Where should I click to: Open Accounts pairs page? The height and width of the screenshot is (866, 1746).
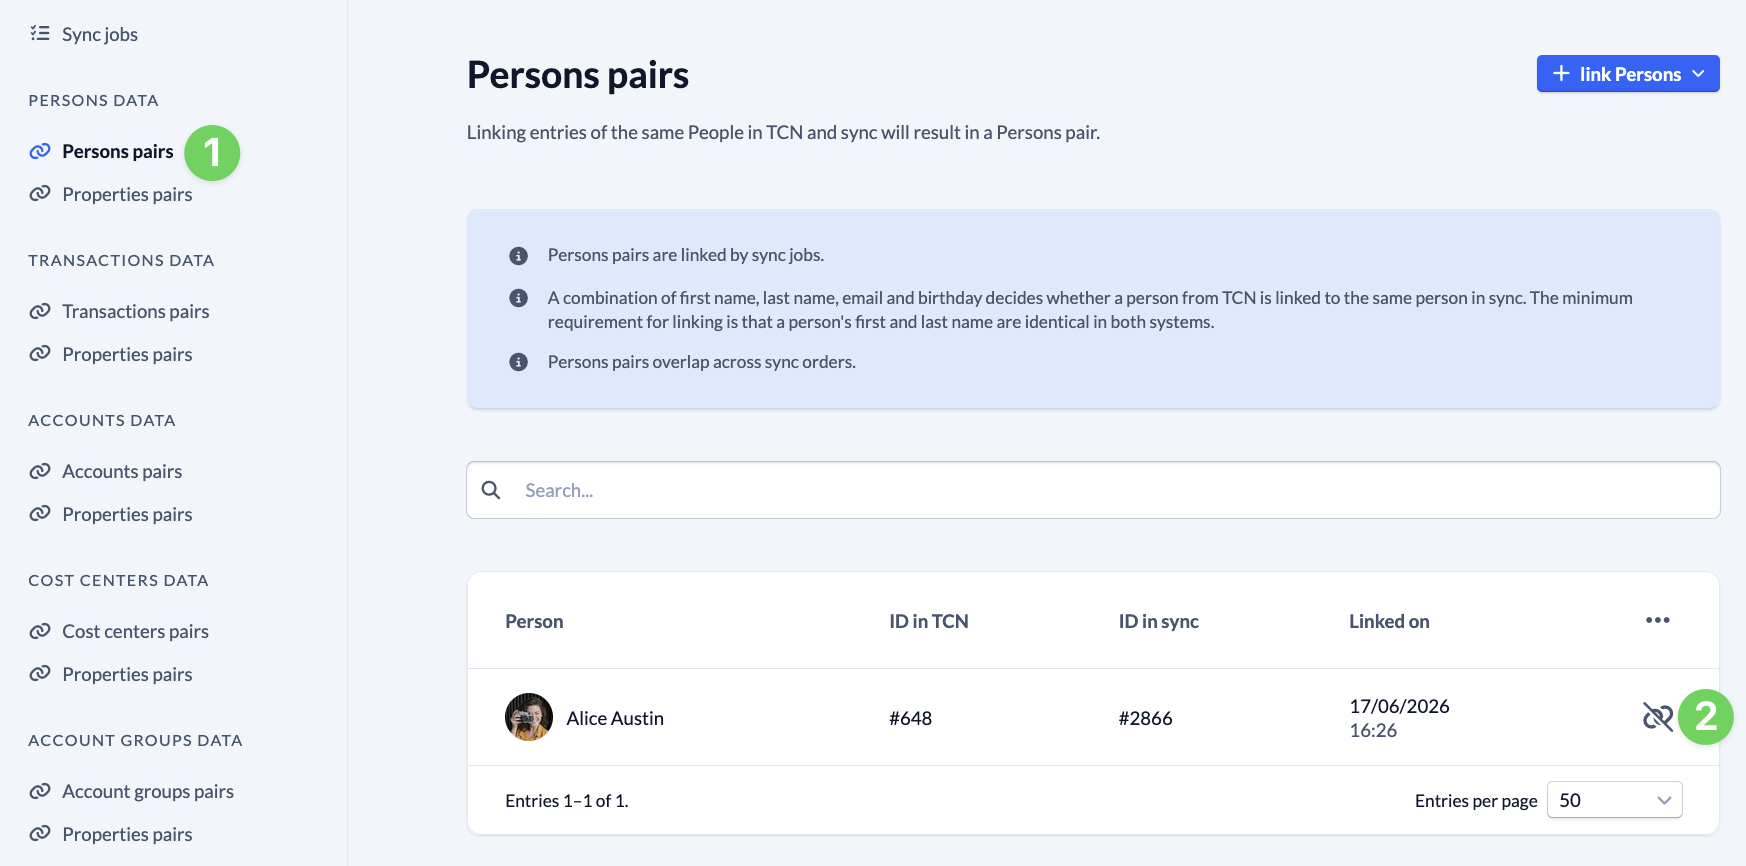(122, 471)
